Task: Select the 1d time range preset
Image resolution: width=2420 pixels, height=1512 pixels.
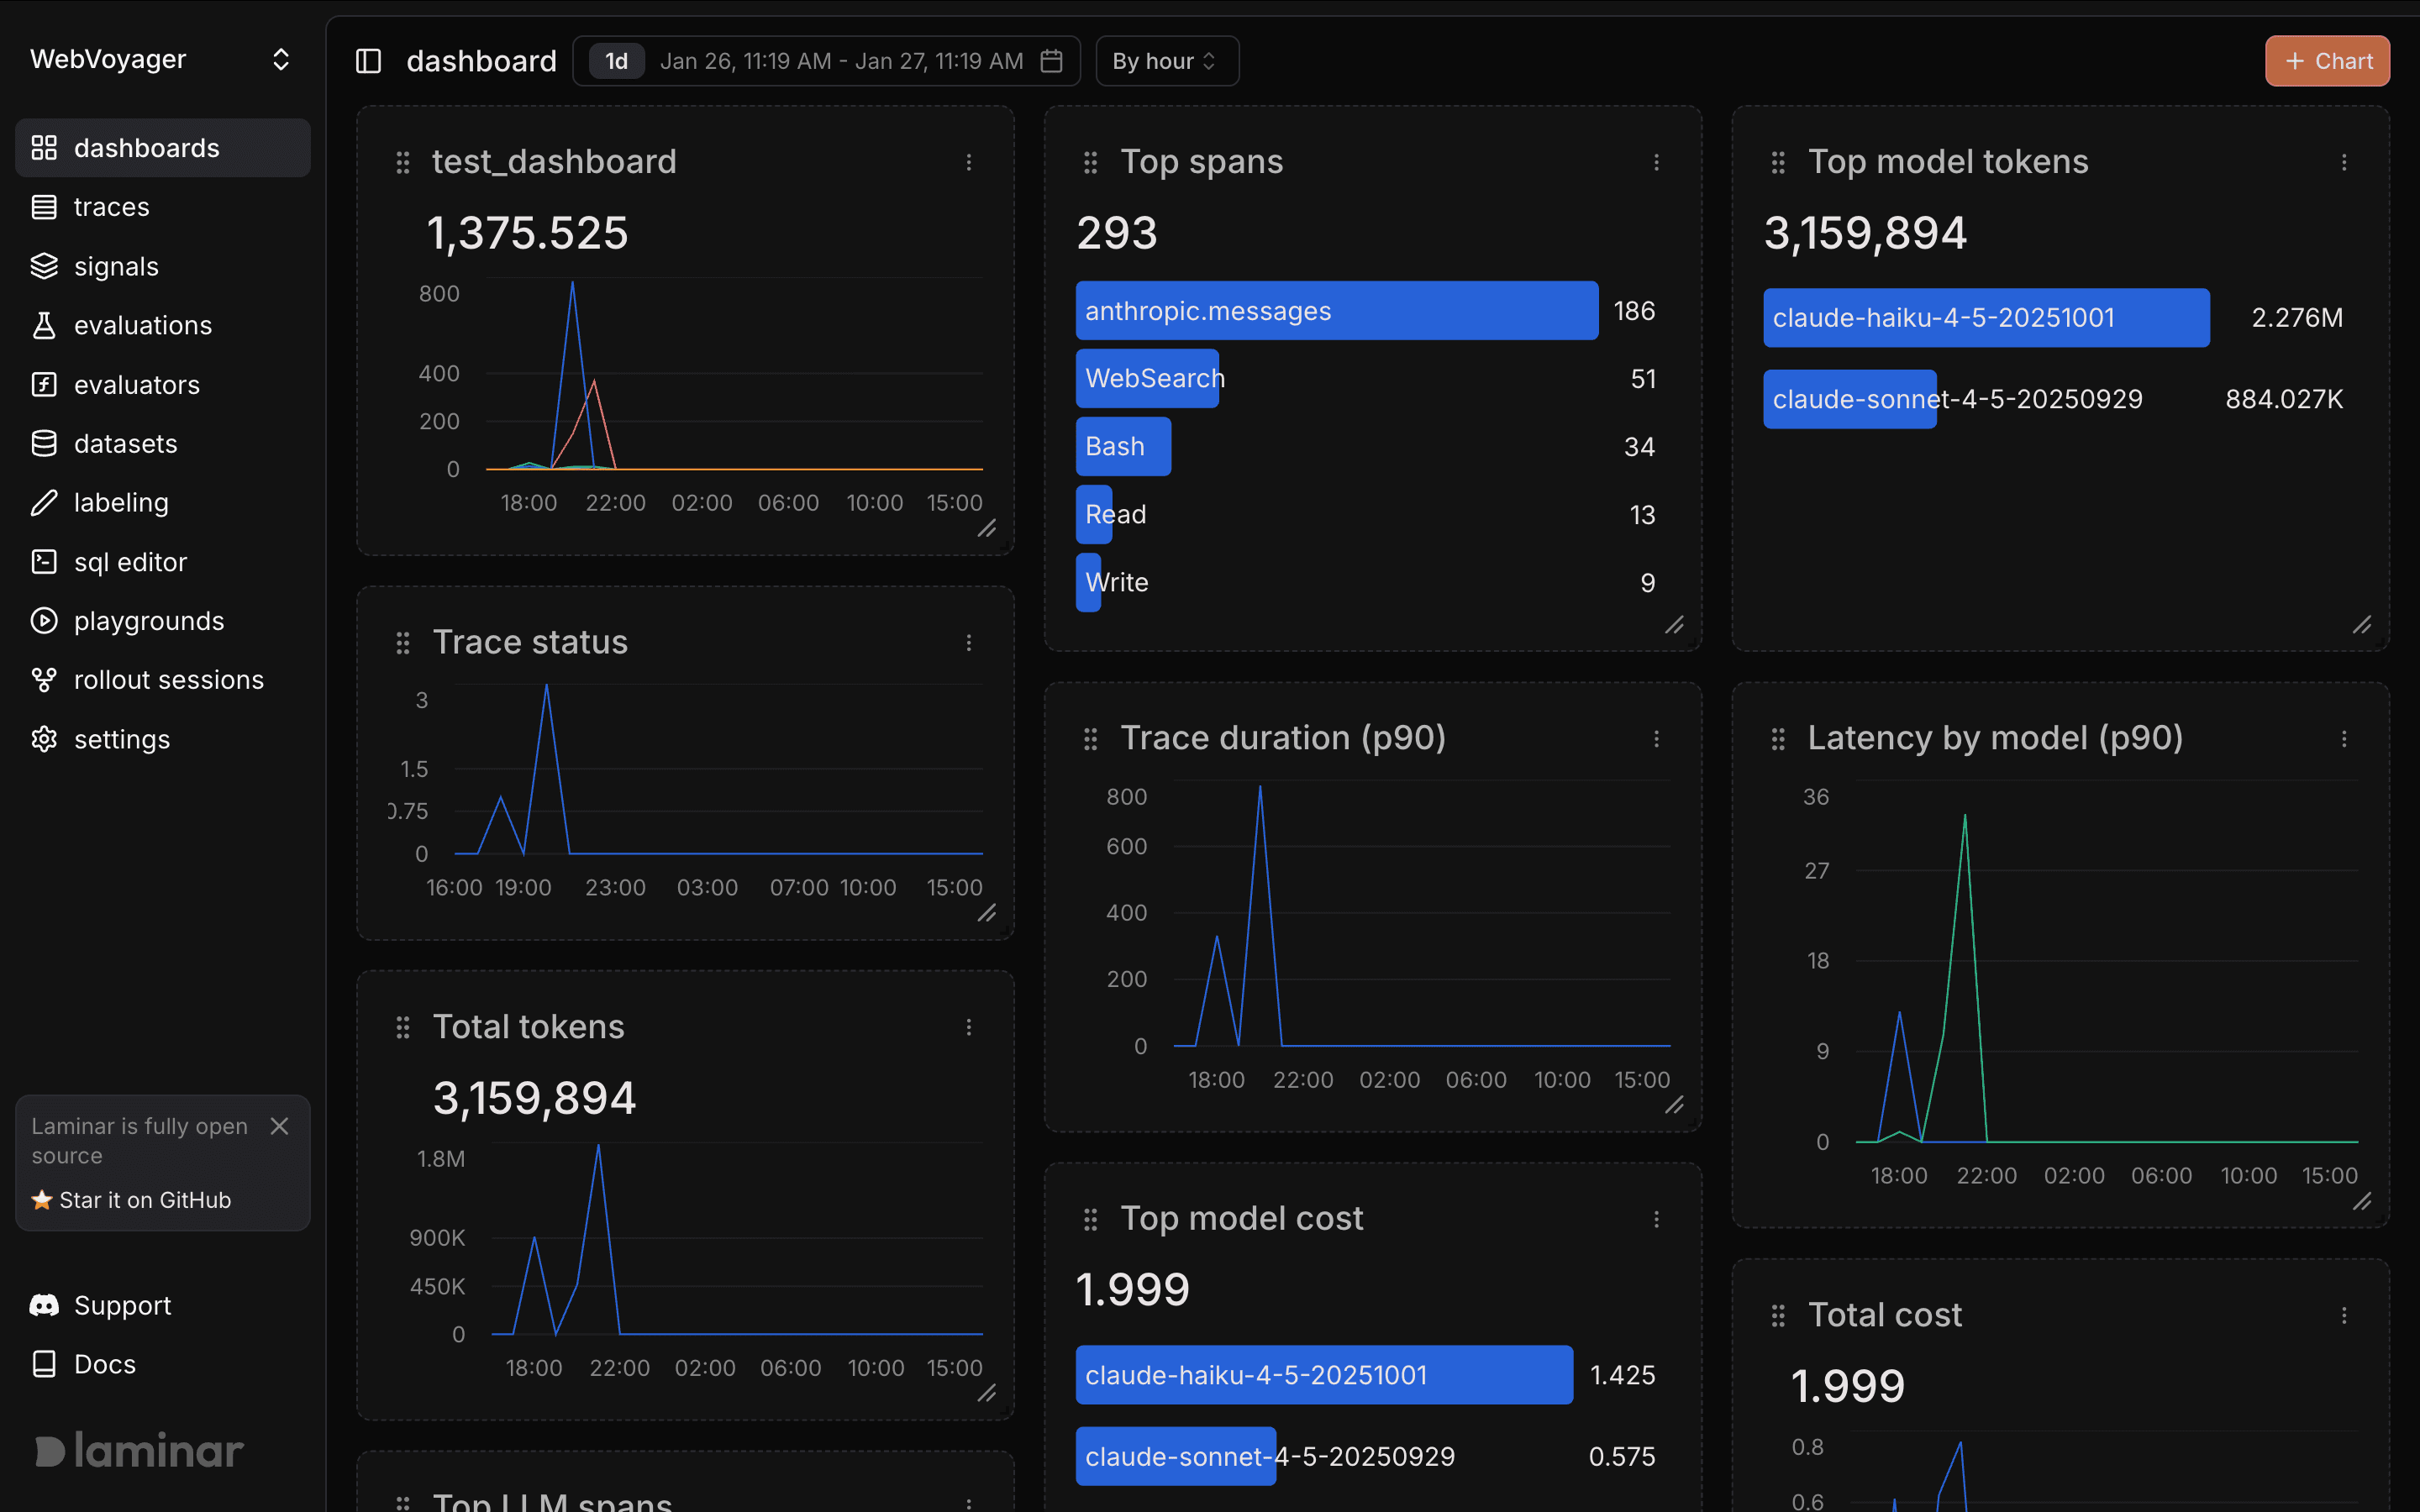Action: tap(616, 61)
